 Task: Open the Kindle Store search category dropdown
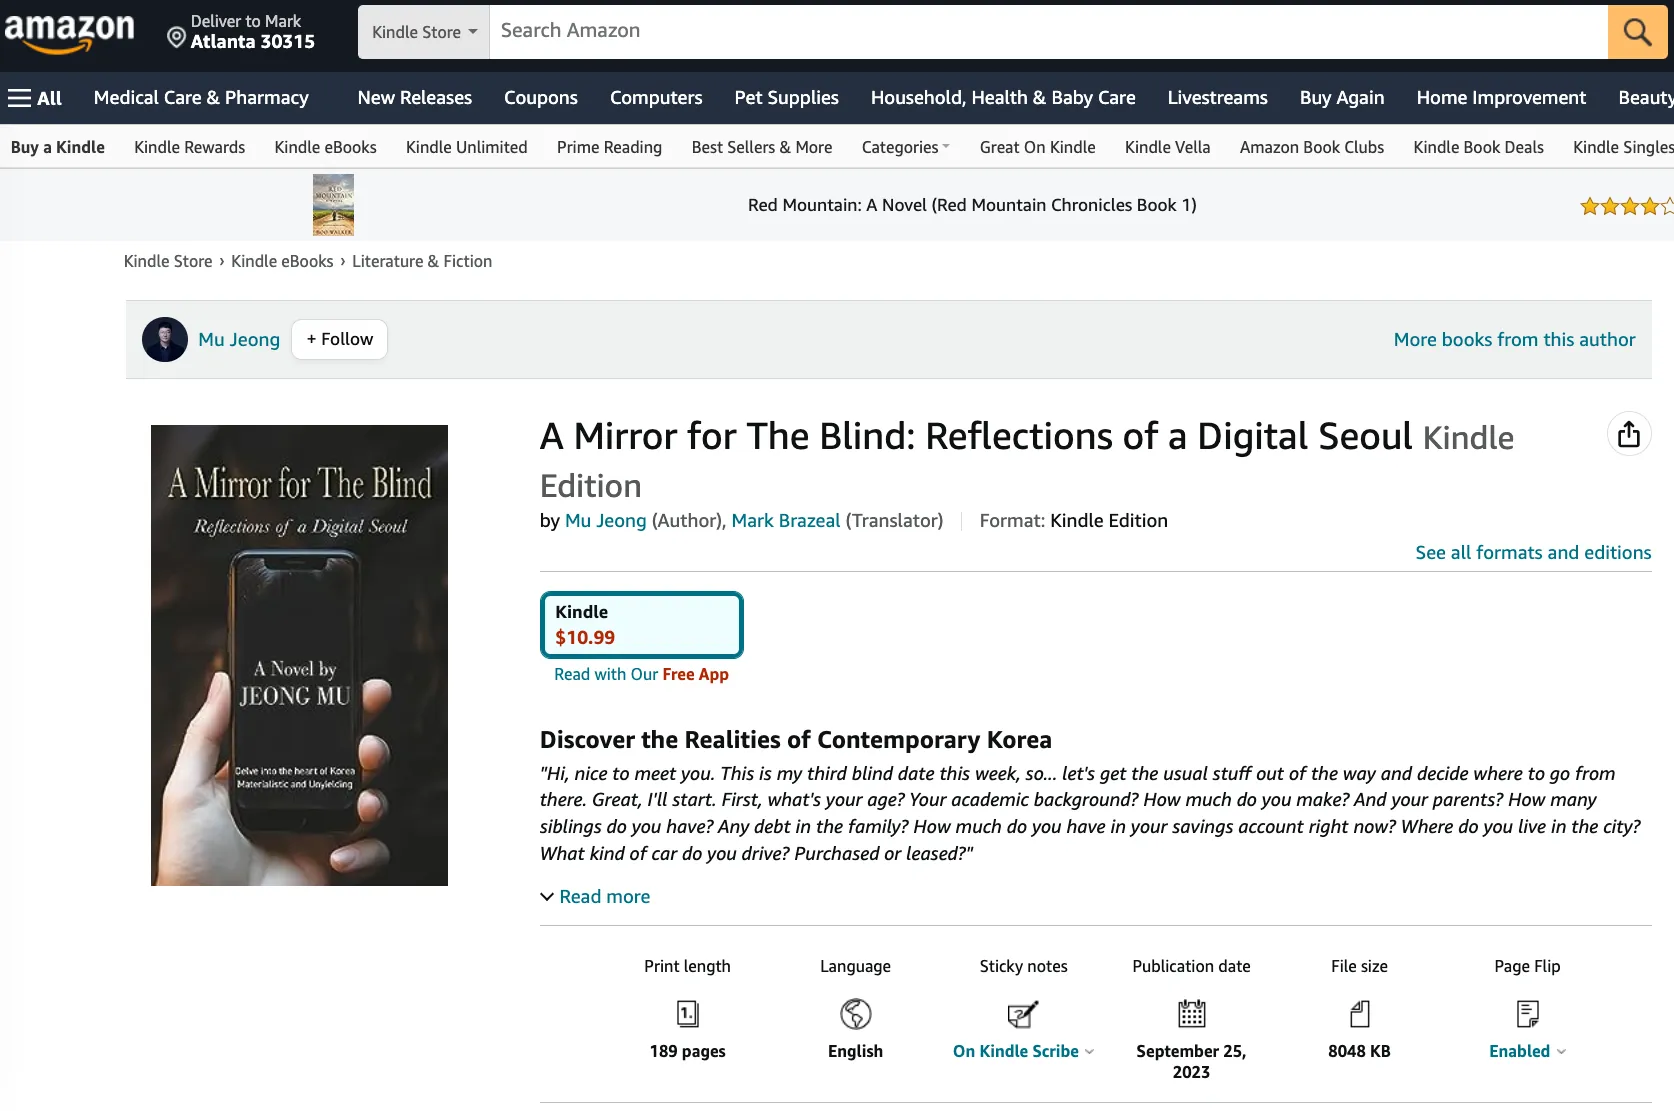tap(424, 32)
